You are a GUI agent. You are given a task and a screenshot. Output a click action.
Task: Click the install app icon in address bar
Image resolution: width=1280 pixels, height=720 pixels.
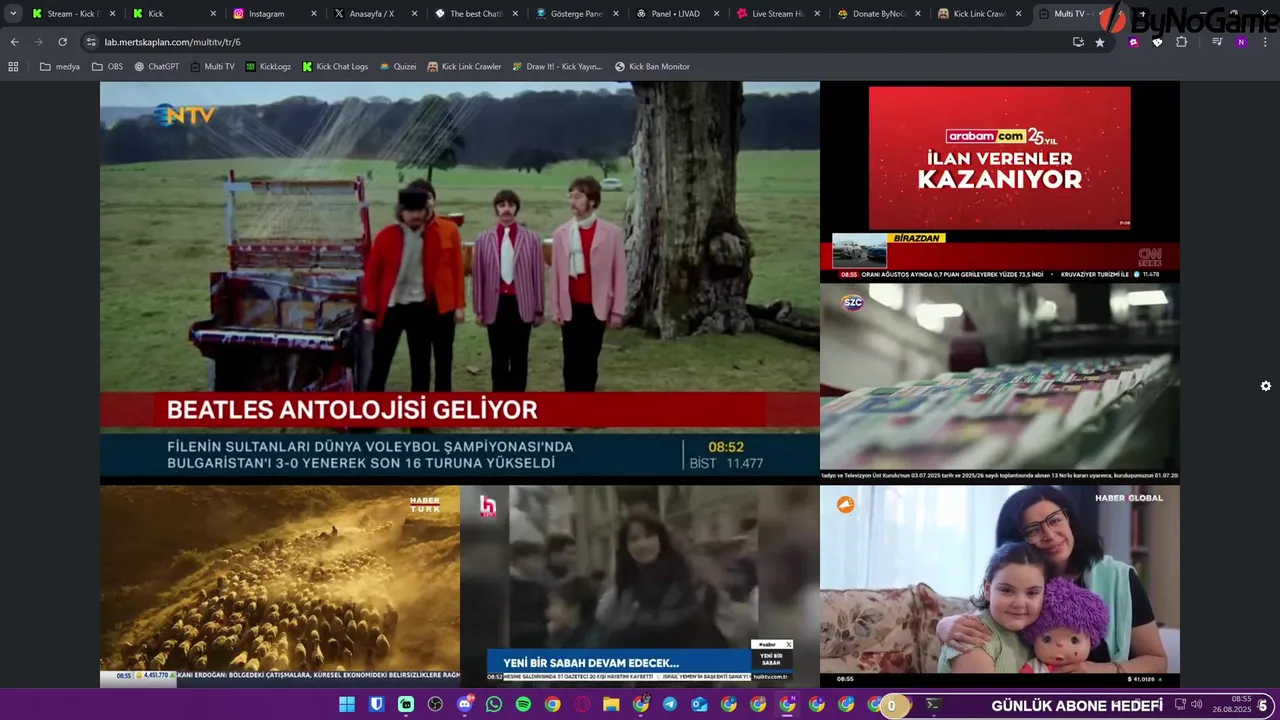(1078, 42)
